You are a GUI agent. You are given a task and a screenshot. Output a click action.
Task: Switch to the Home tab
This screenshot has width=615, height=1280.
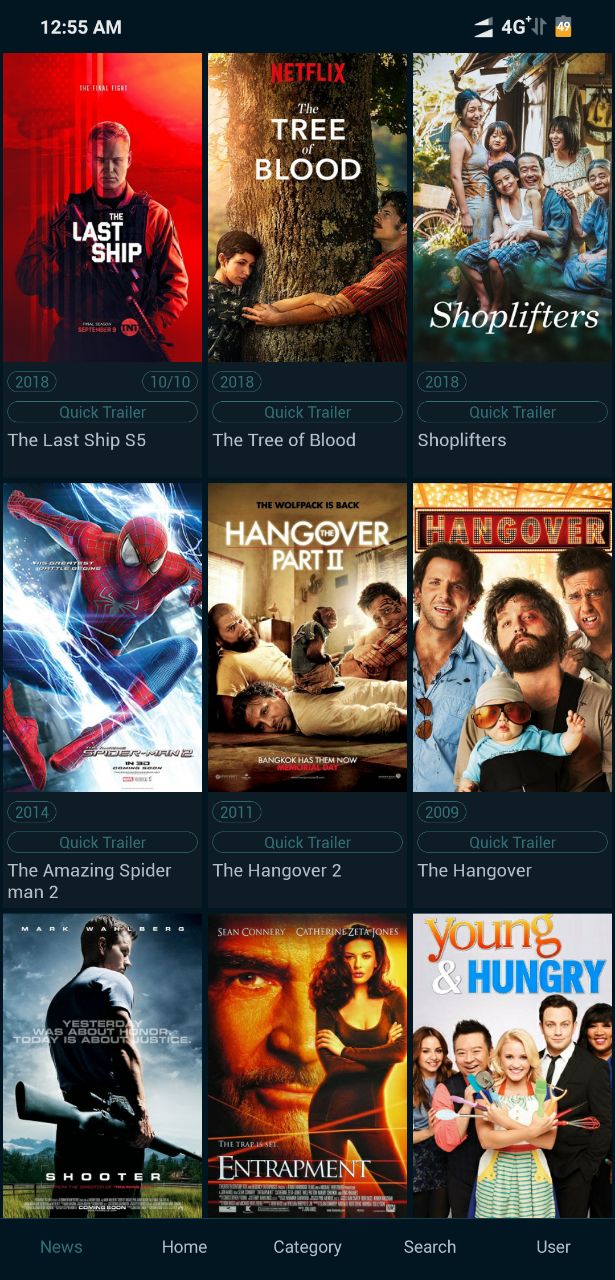click(x=184, y=1247)
